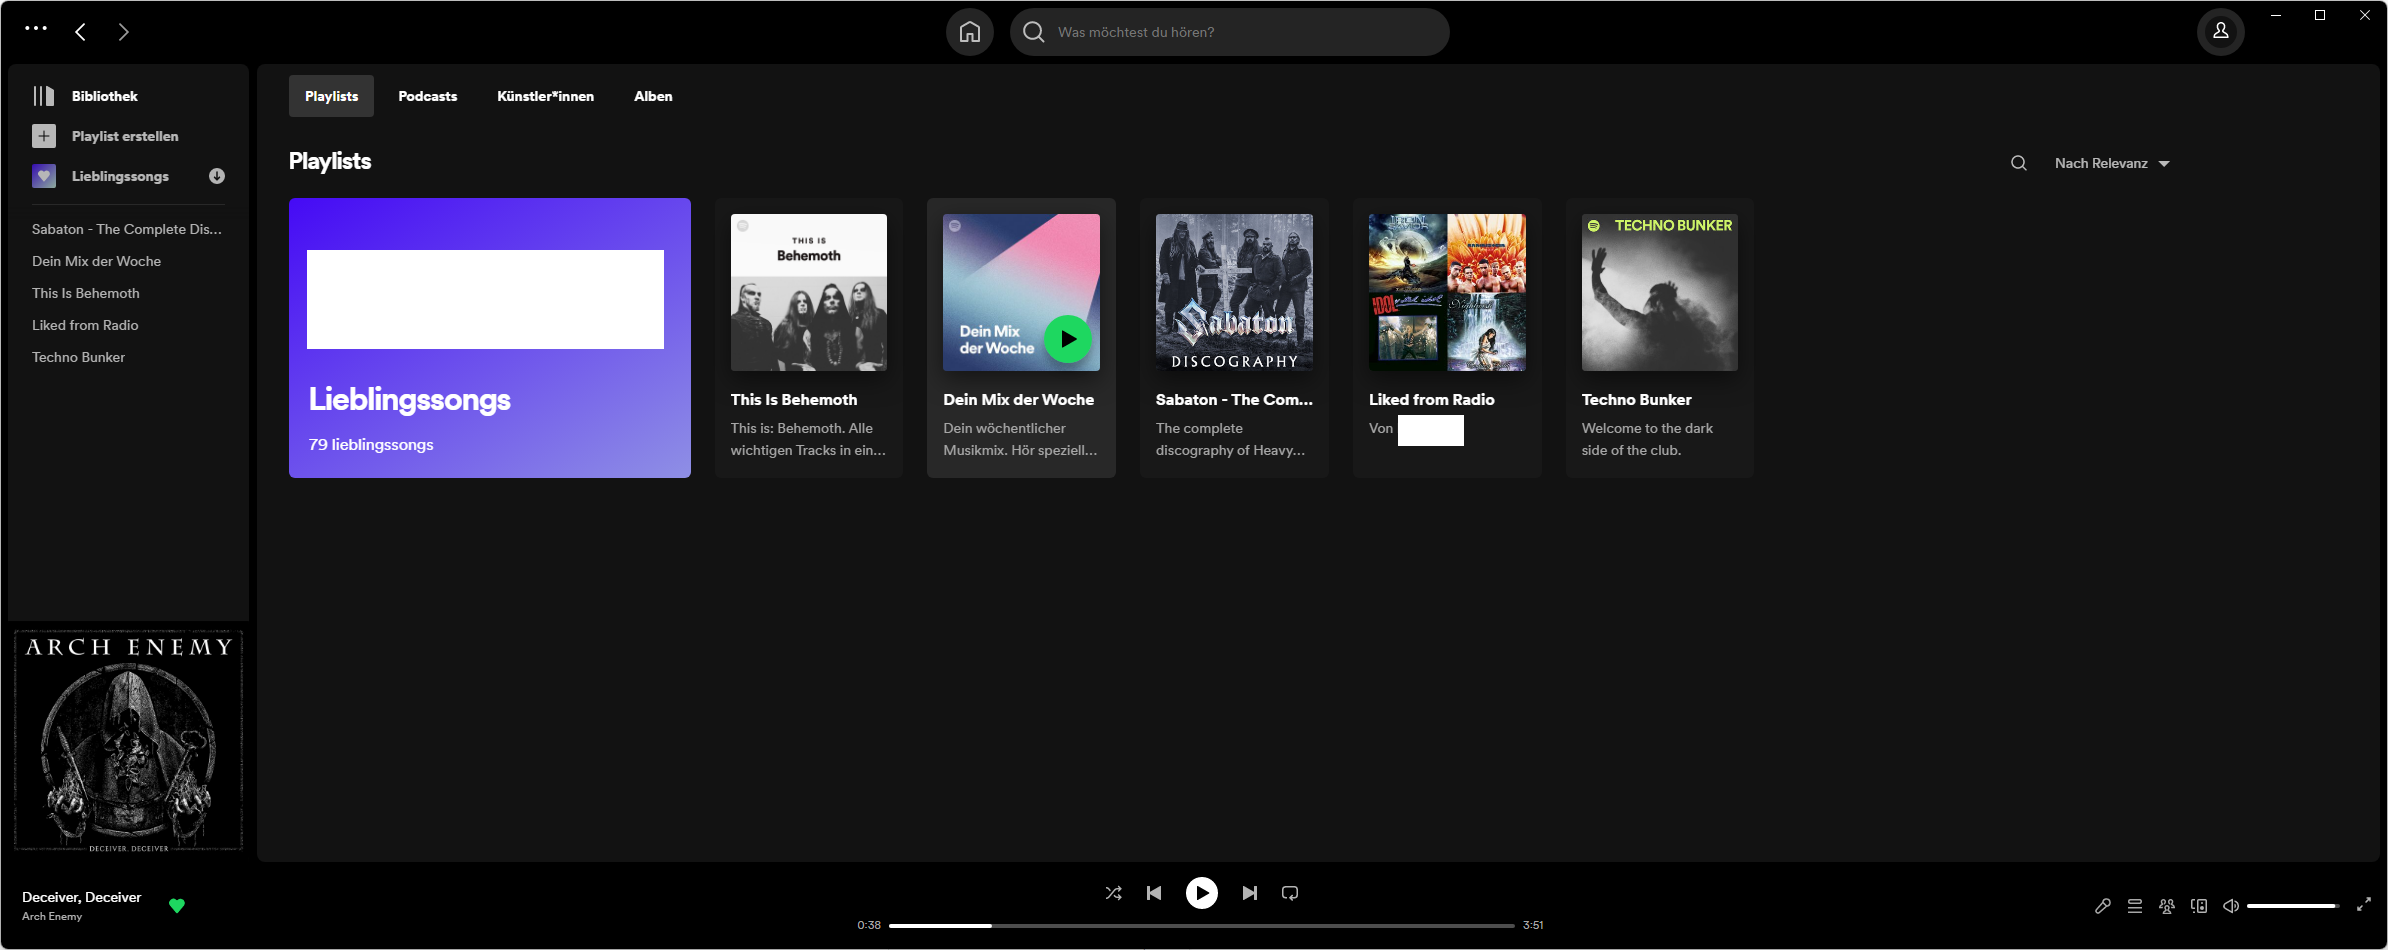This screenshot has width=2388, height=950.
Task: Show Connect to a device panel
Action: [2199, 906]
